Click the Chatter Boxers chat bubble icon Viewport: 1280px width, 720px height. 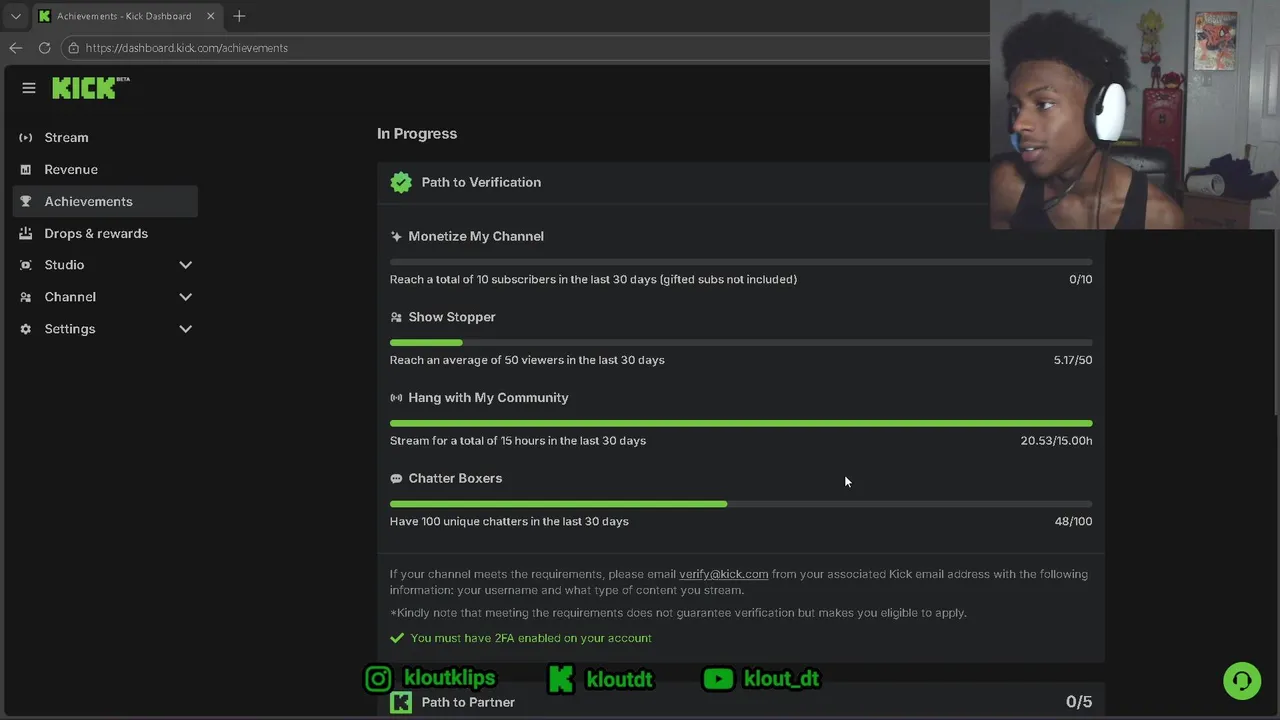[396, 479]
